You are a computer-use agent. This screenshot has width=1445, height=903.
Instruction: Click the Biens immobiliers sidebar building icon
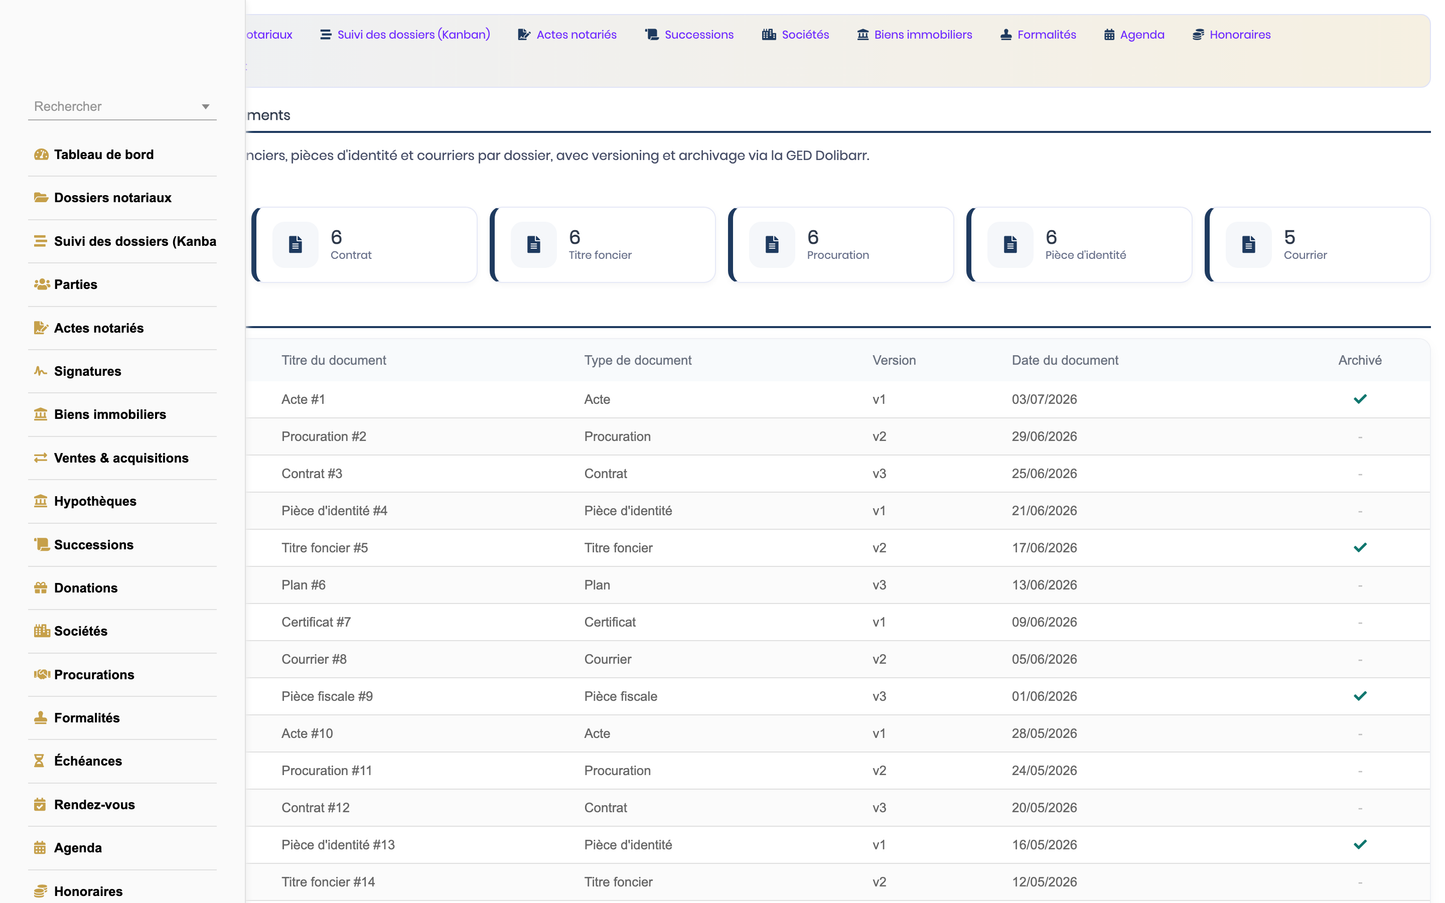(x=41, y=414)
